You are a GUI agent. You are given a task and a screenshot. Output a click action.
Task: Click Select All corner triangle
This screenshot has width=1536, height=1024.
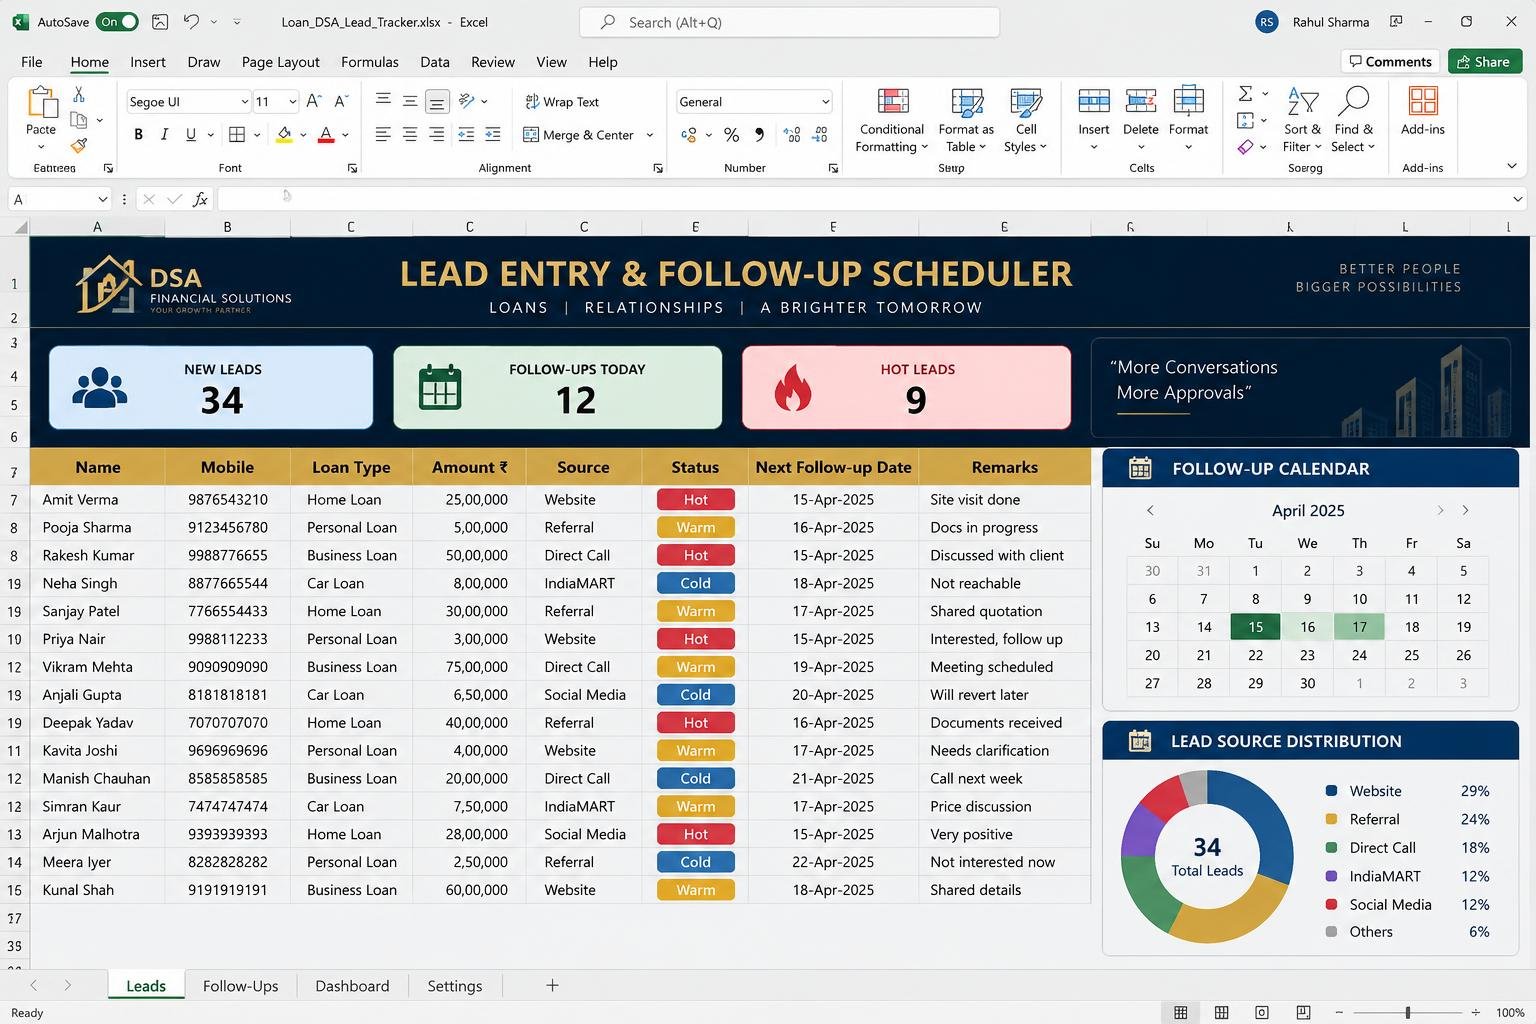pyautogui.click(x=19, y=228)
